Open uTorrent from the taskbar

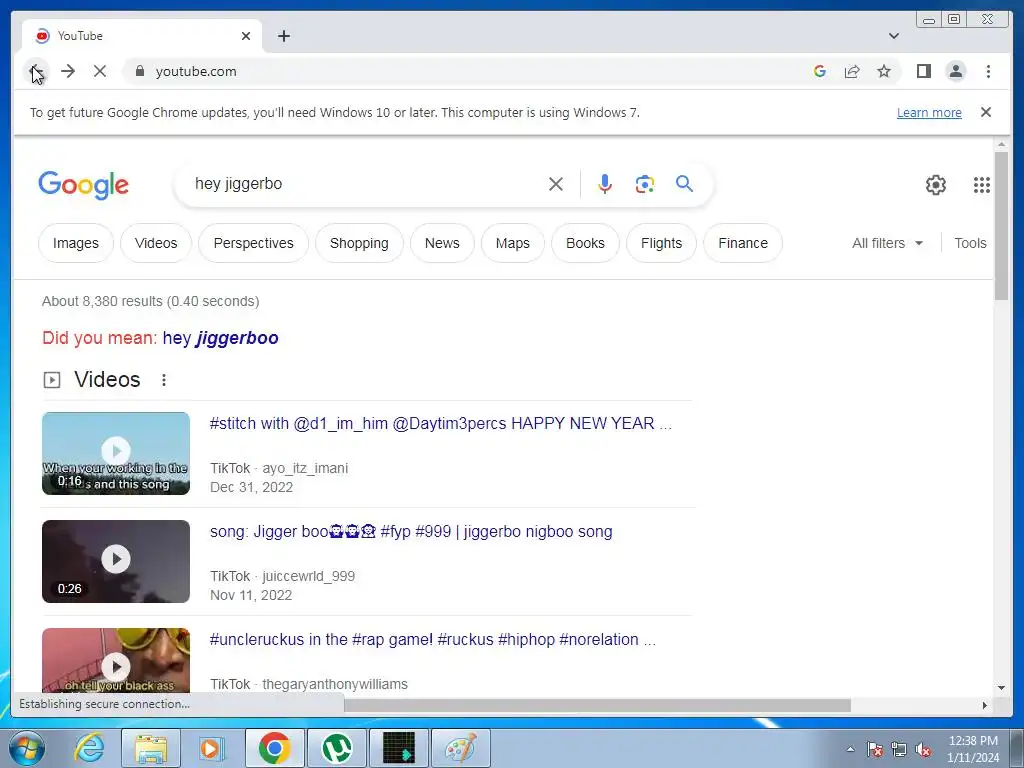click(337, 748)
